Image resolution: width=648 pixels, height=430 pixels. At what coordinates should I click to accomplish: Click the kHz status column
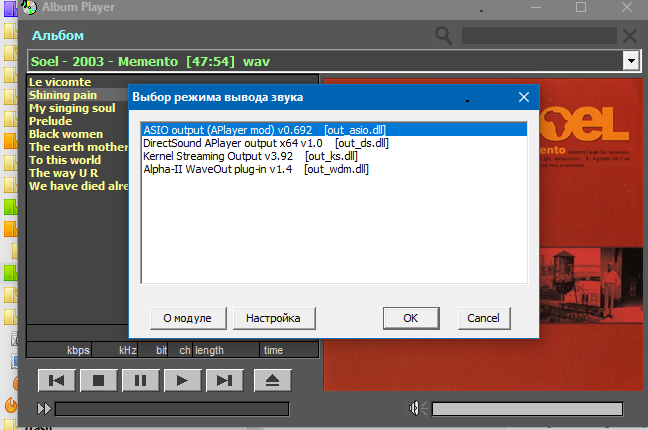[x=115, y=350]
